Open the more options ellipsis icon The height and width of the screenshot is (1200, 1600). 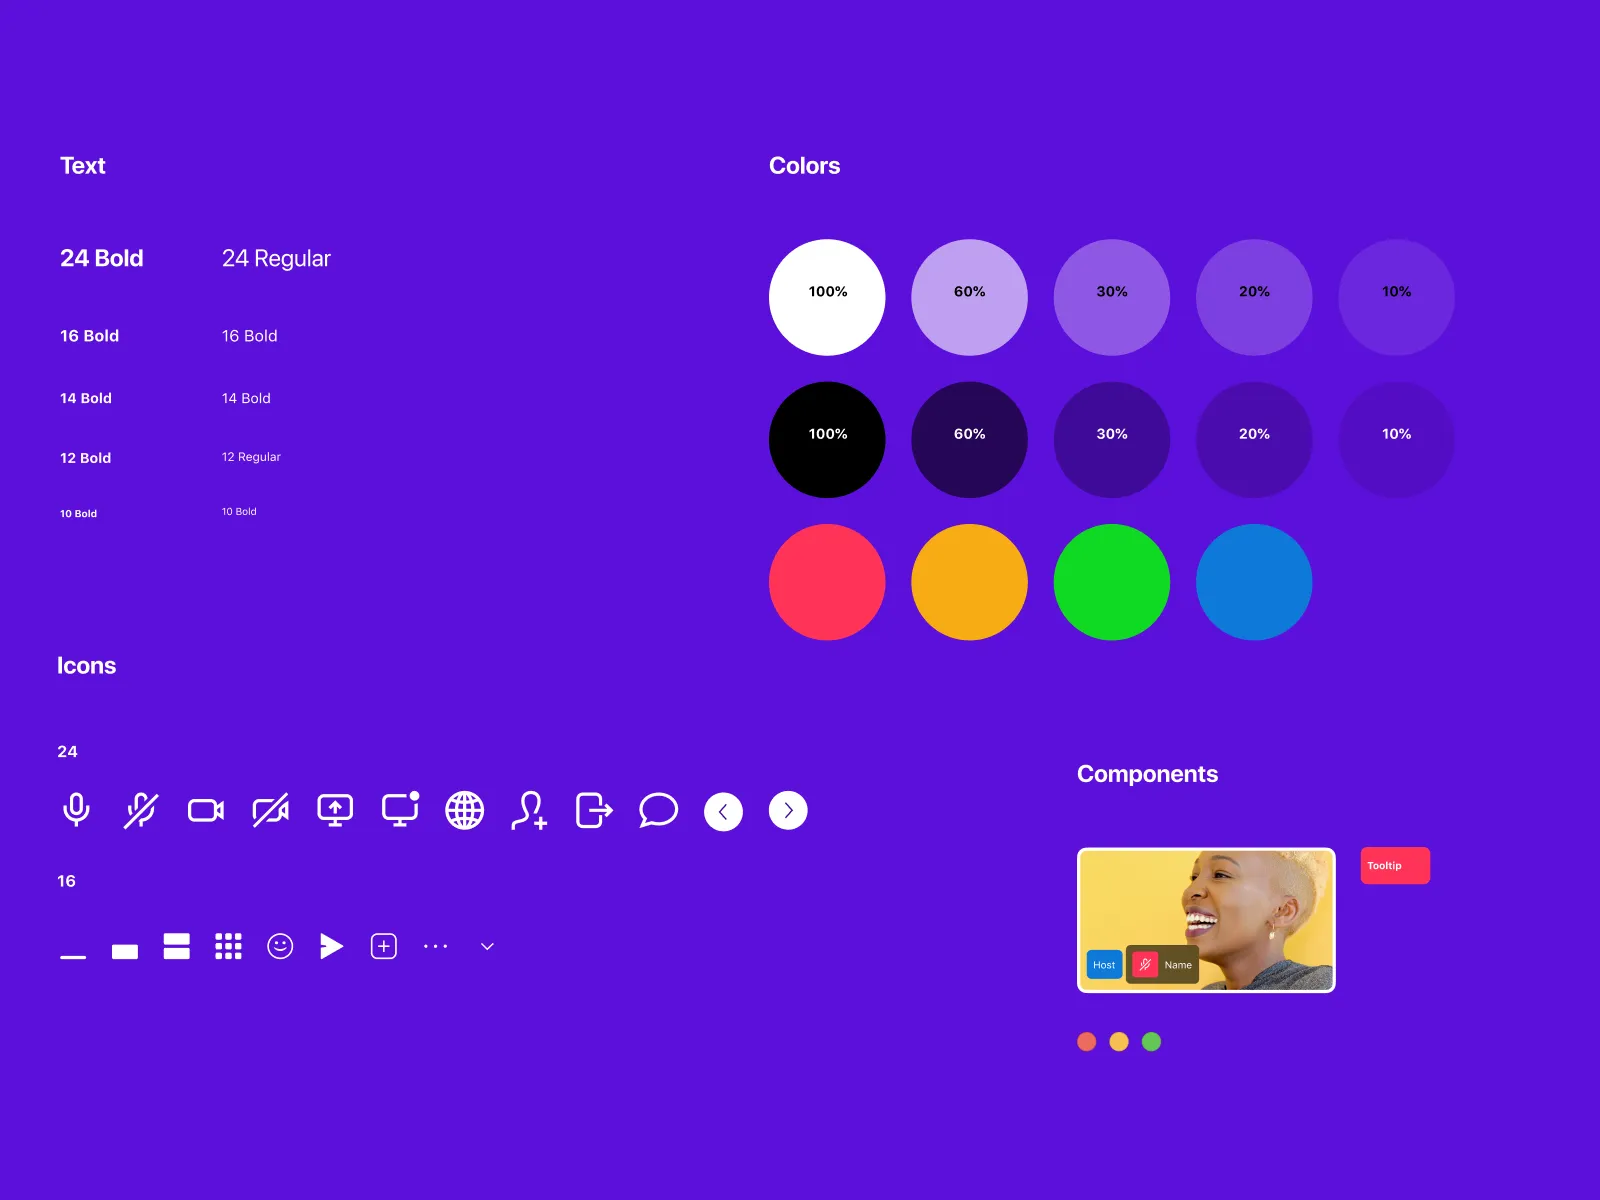pyautogui.click(x=435, y=945)
